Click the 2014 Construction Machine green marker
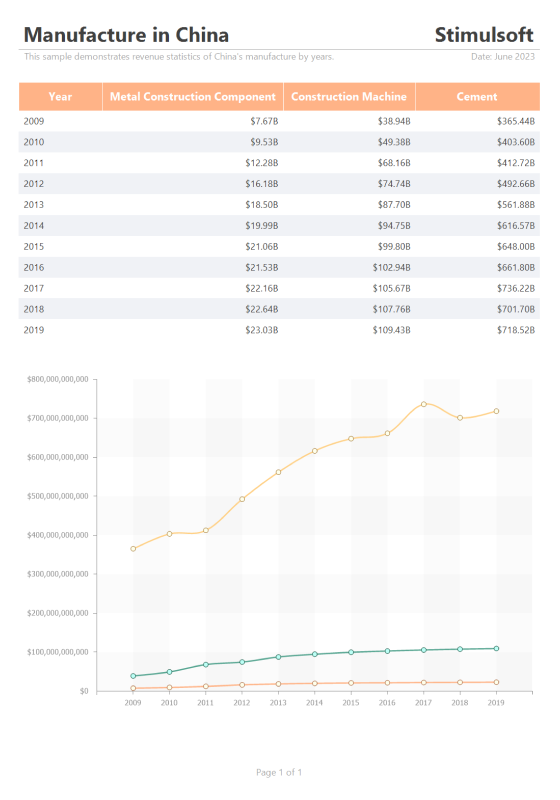 (315, 654)
